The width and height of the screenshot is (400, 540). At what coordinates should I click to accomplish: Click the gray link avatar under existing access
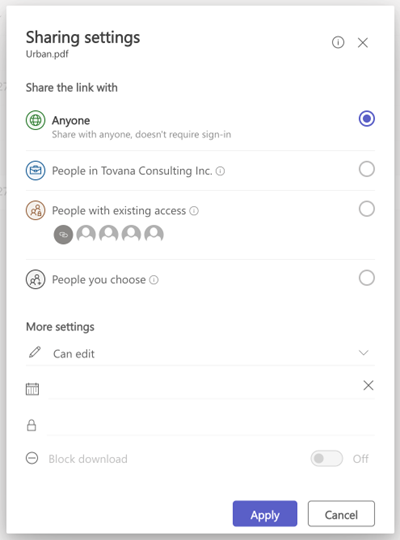point(63,235)
